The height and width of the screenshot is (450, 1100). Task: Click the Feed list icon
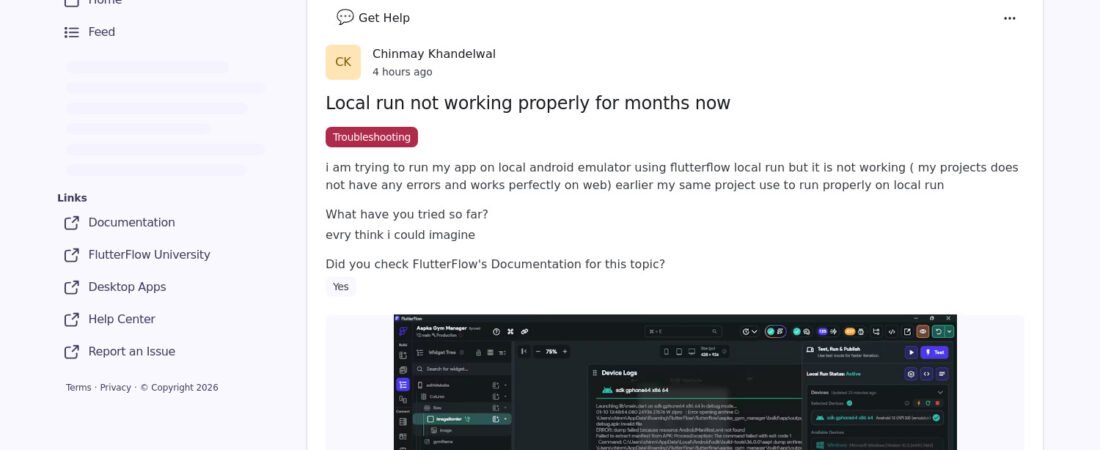[72, 32]
